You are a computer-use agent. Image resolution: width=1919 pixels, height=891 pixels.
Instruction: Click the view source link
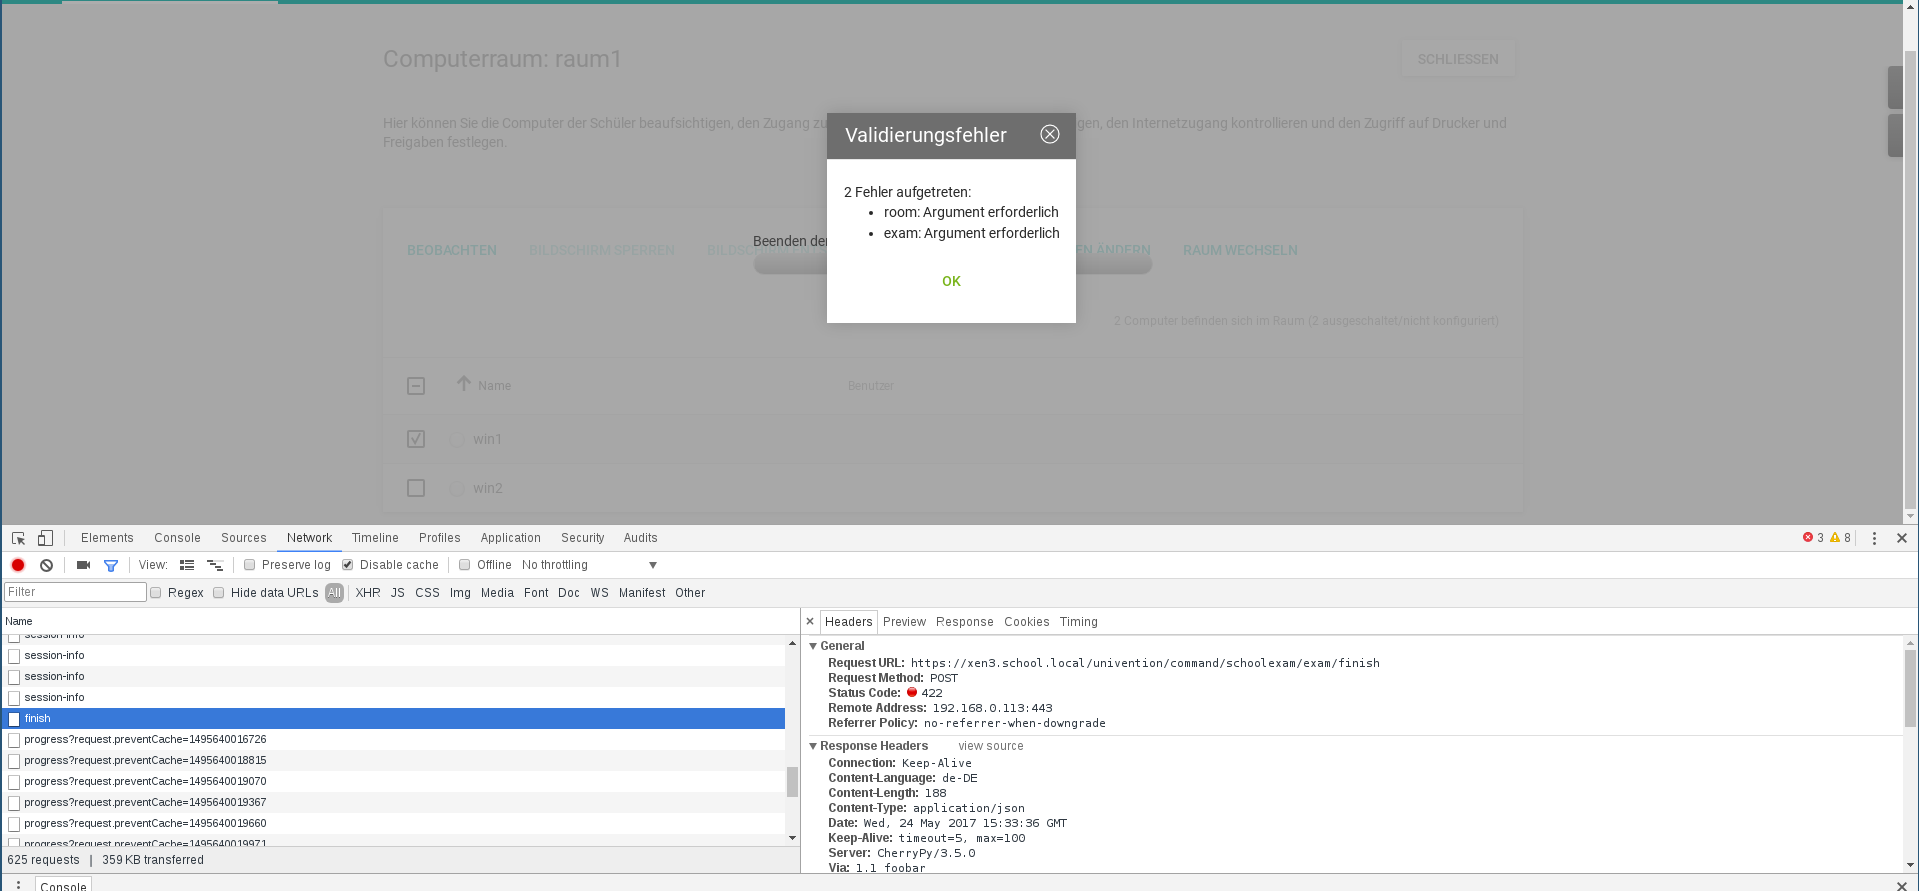click(x=990, y=746)
